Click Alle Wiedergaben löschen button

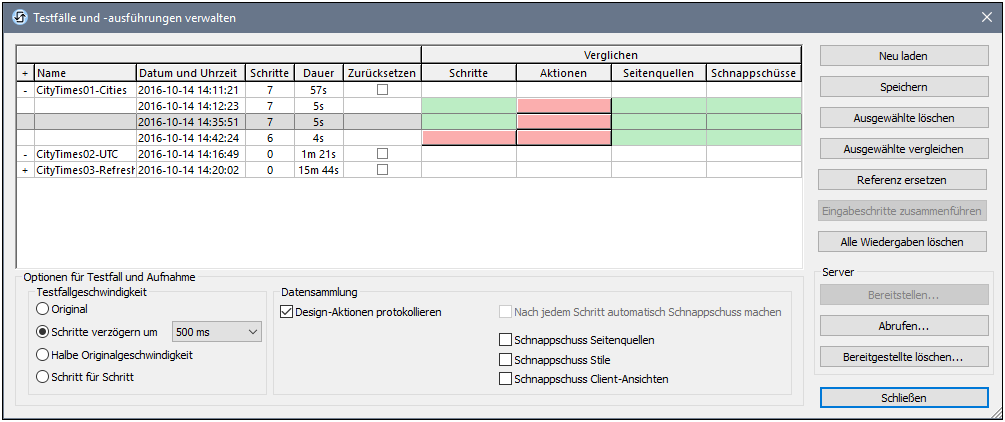(902, 242)
